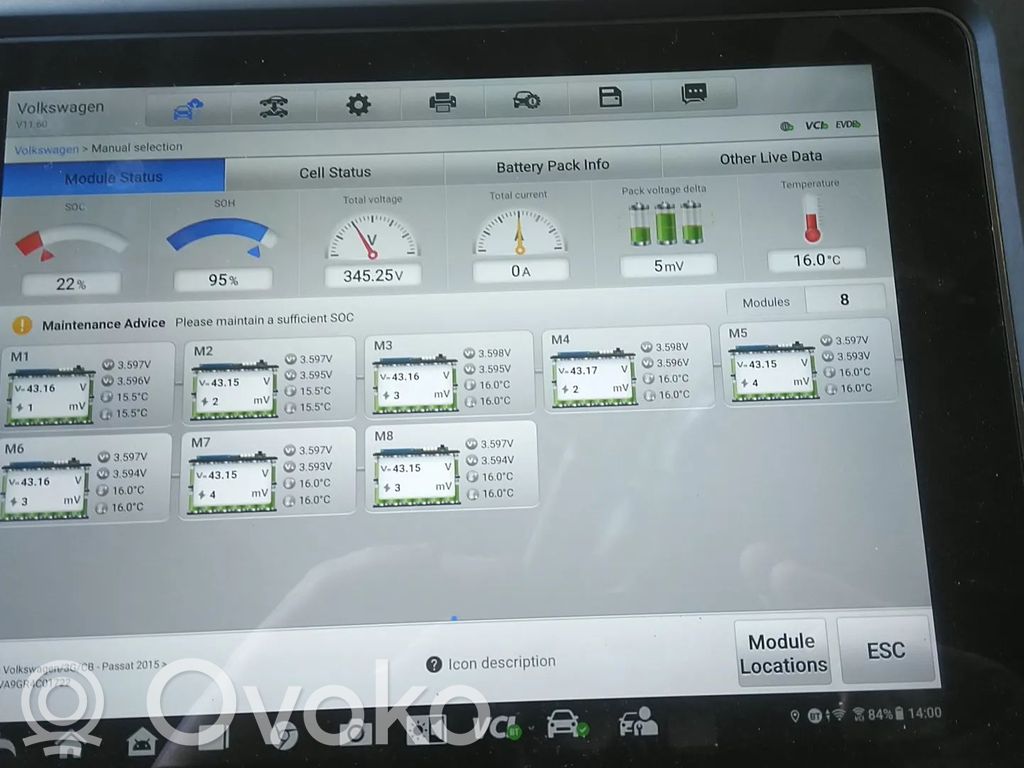1024x768 pixels.
Task: Open the car with person icon in bottom bar
Action: click(638, 722)
